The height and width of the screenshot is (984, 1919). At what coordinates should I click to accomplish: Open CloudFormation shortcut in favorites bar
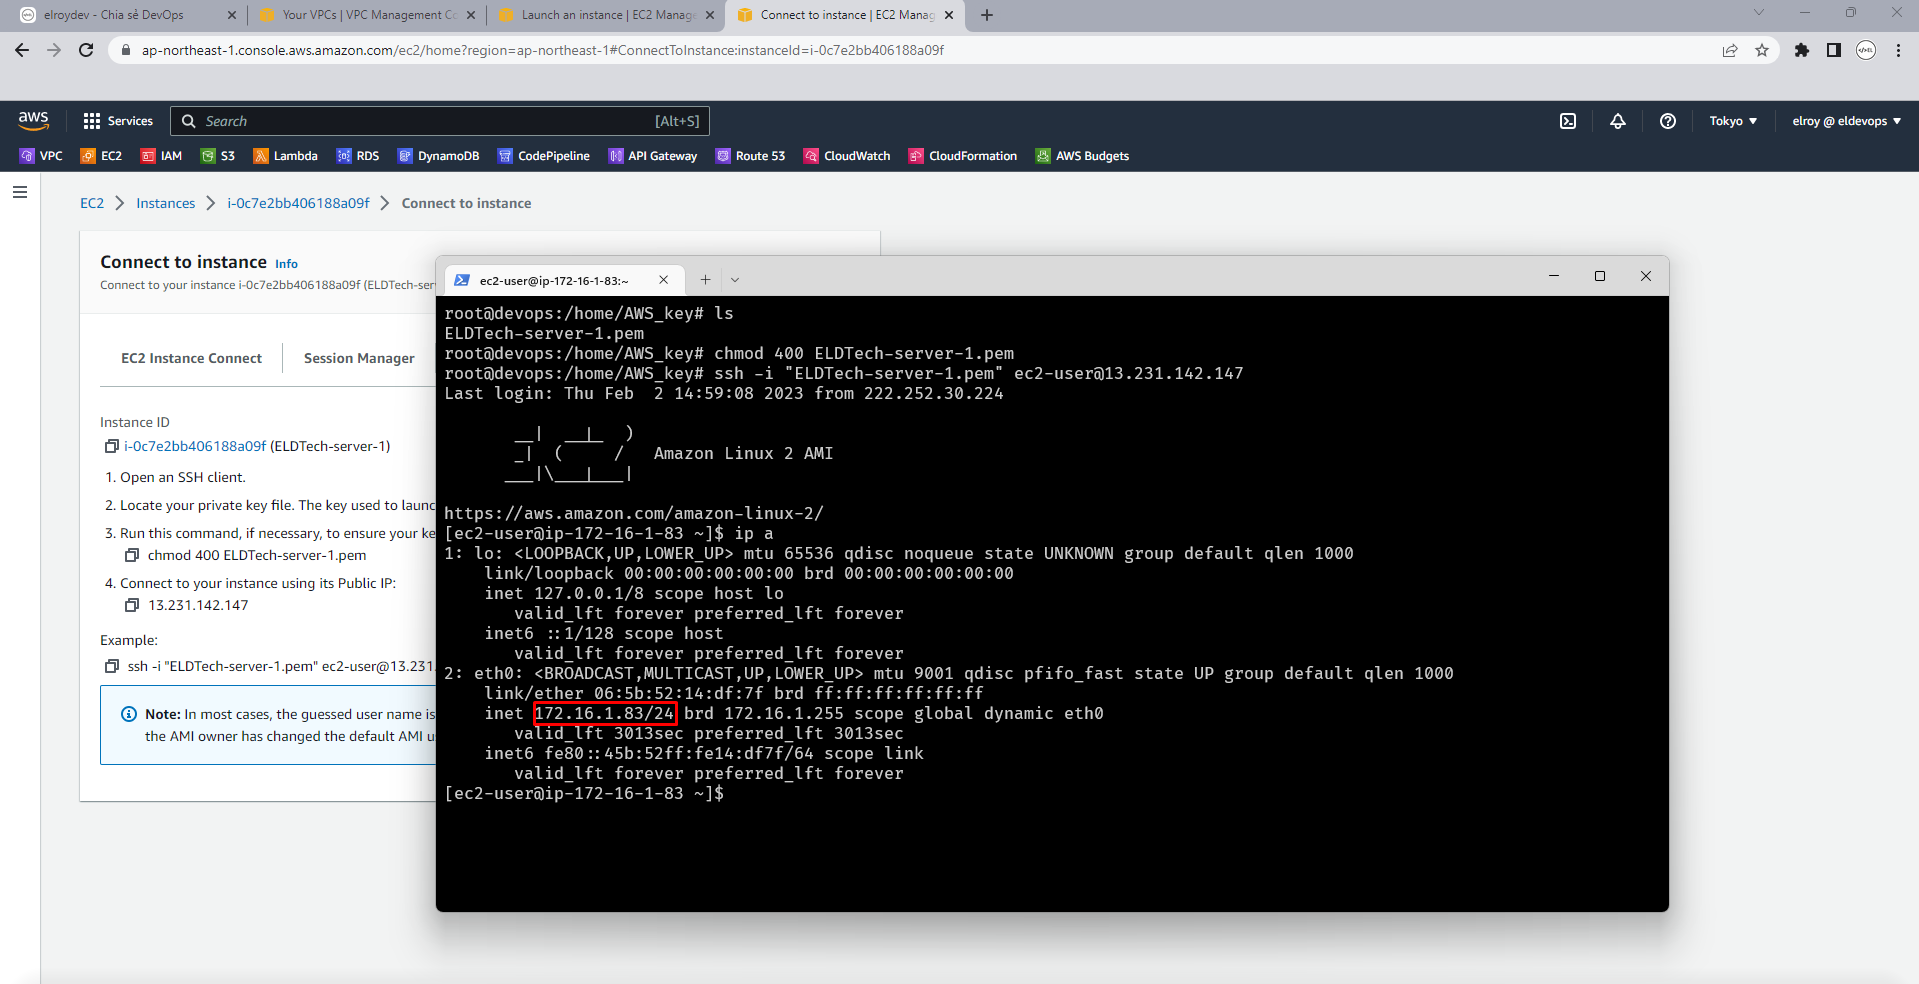click(962, 156)
